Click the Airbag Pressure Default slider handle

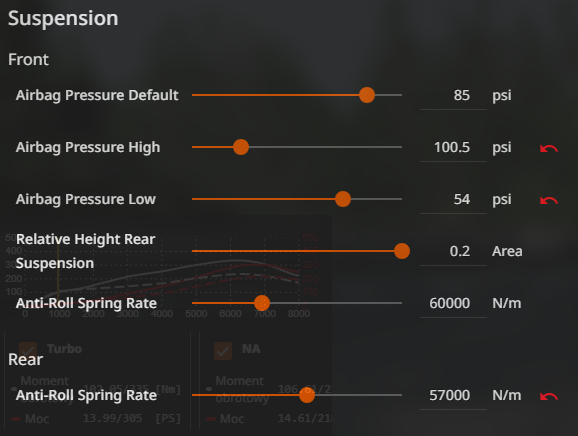(x=367, y=95)
